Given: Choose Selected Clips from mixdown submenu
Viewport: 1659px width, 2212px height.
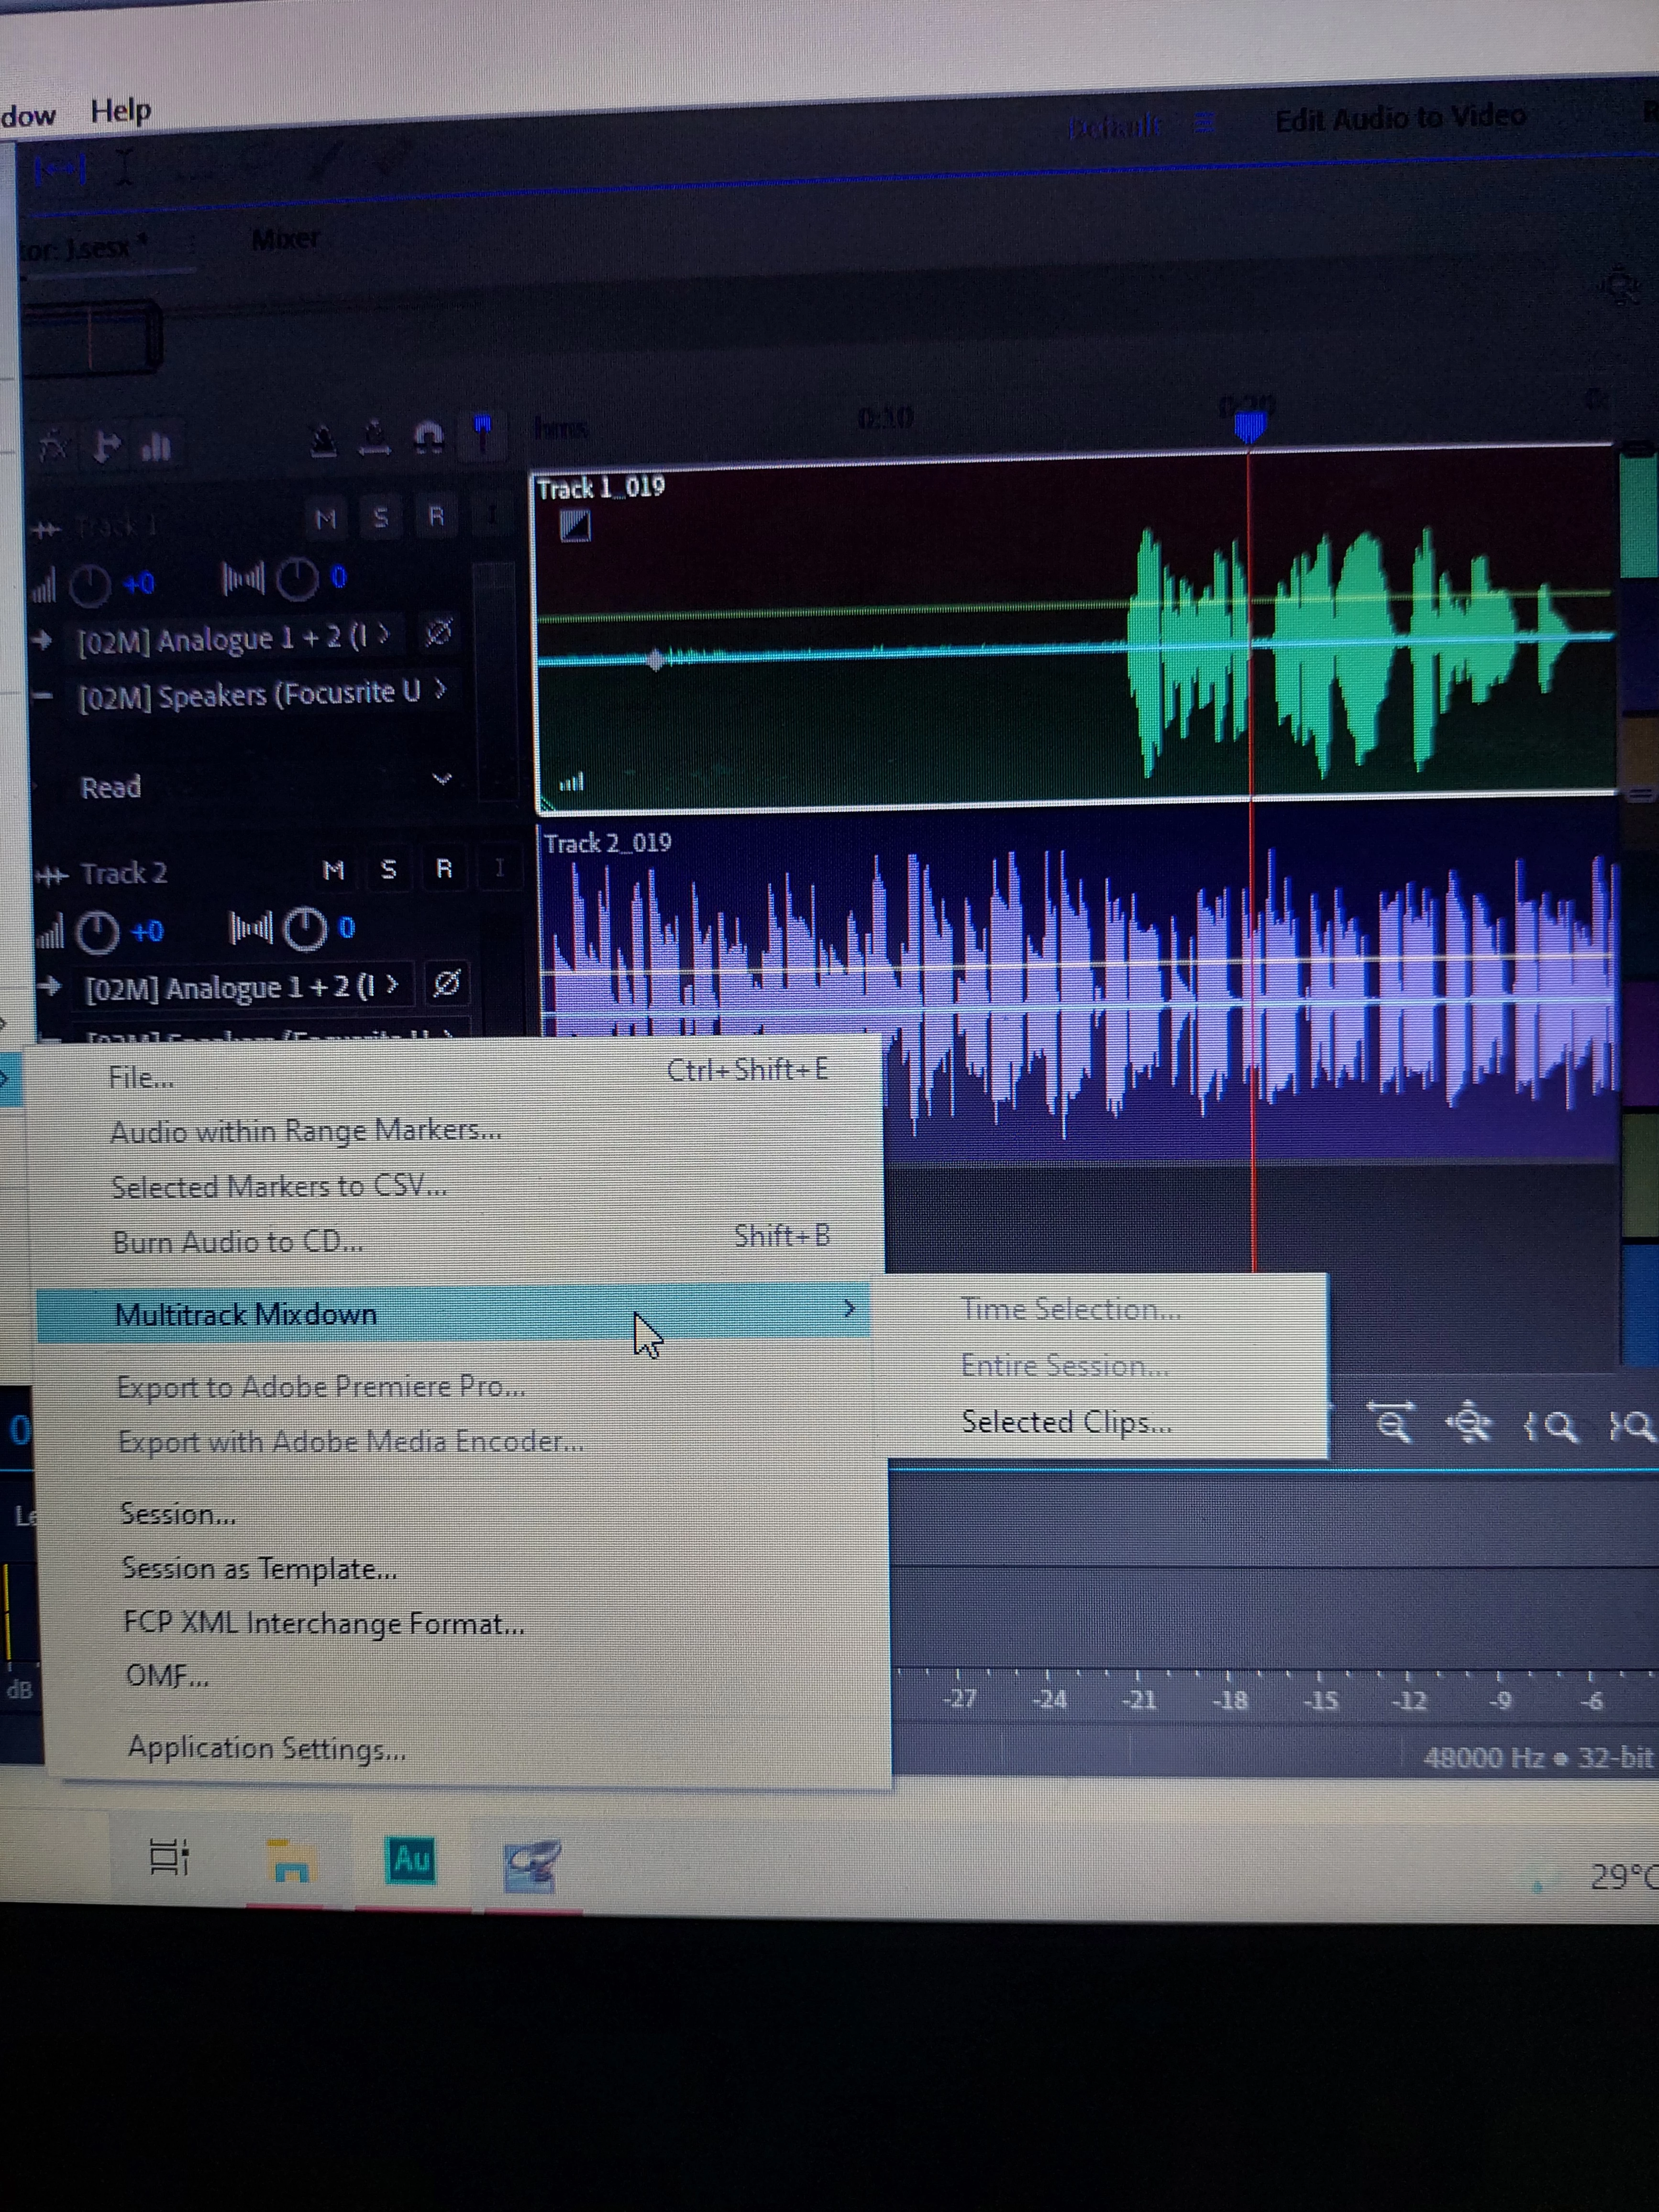Looking at the screenshot, I should click(x=1066, y=1422).
